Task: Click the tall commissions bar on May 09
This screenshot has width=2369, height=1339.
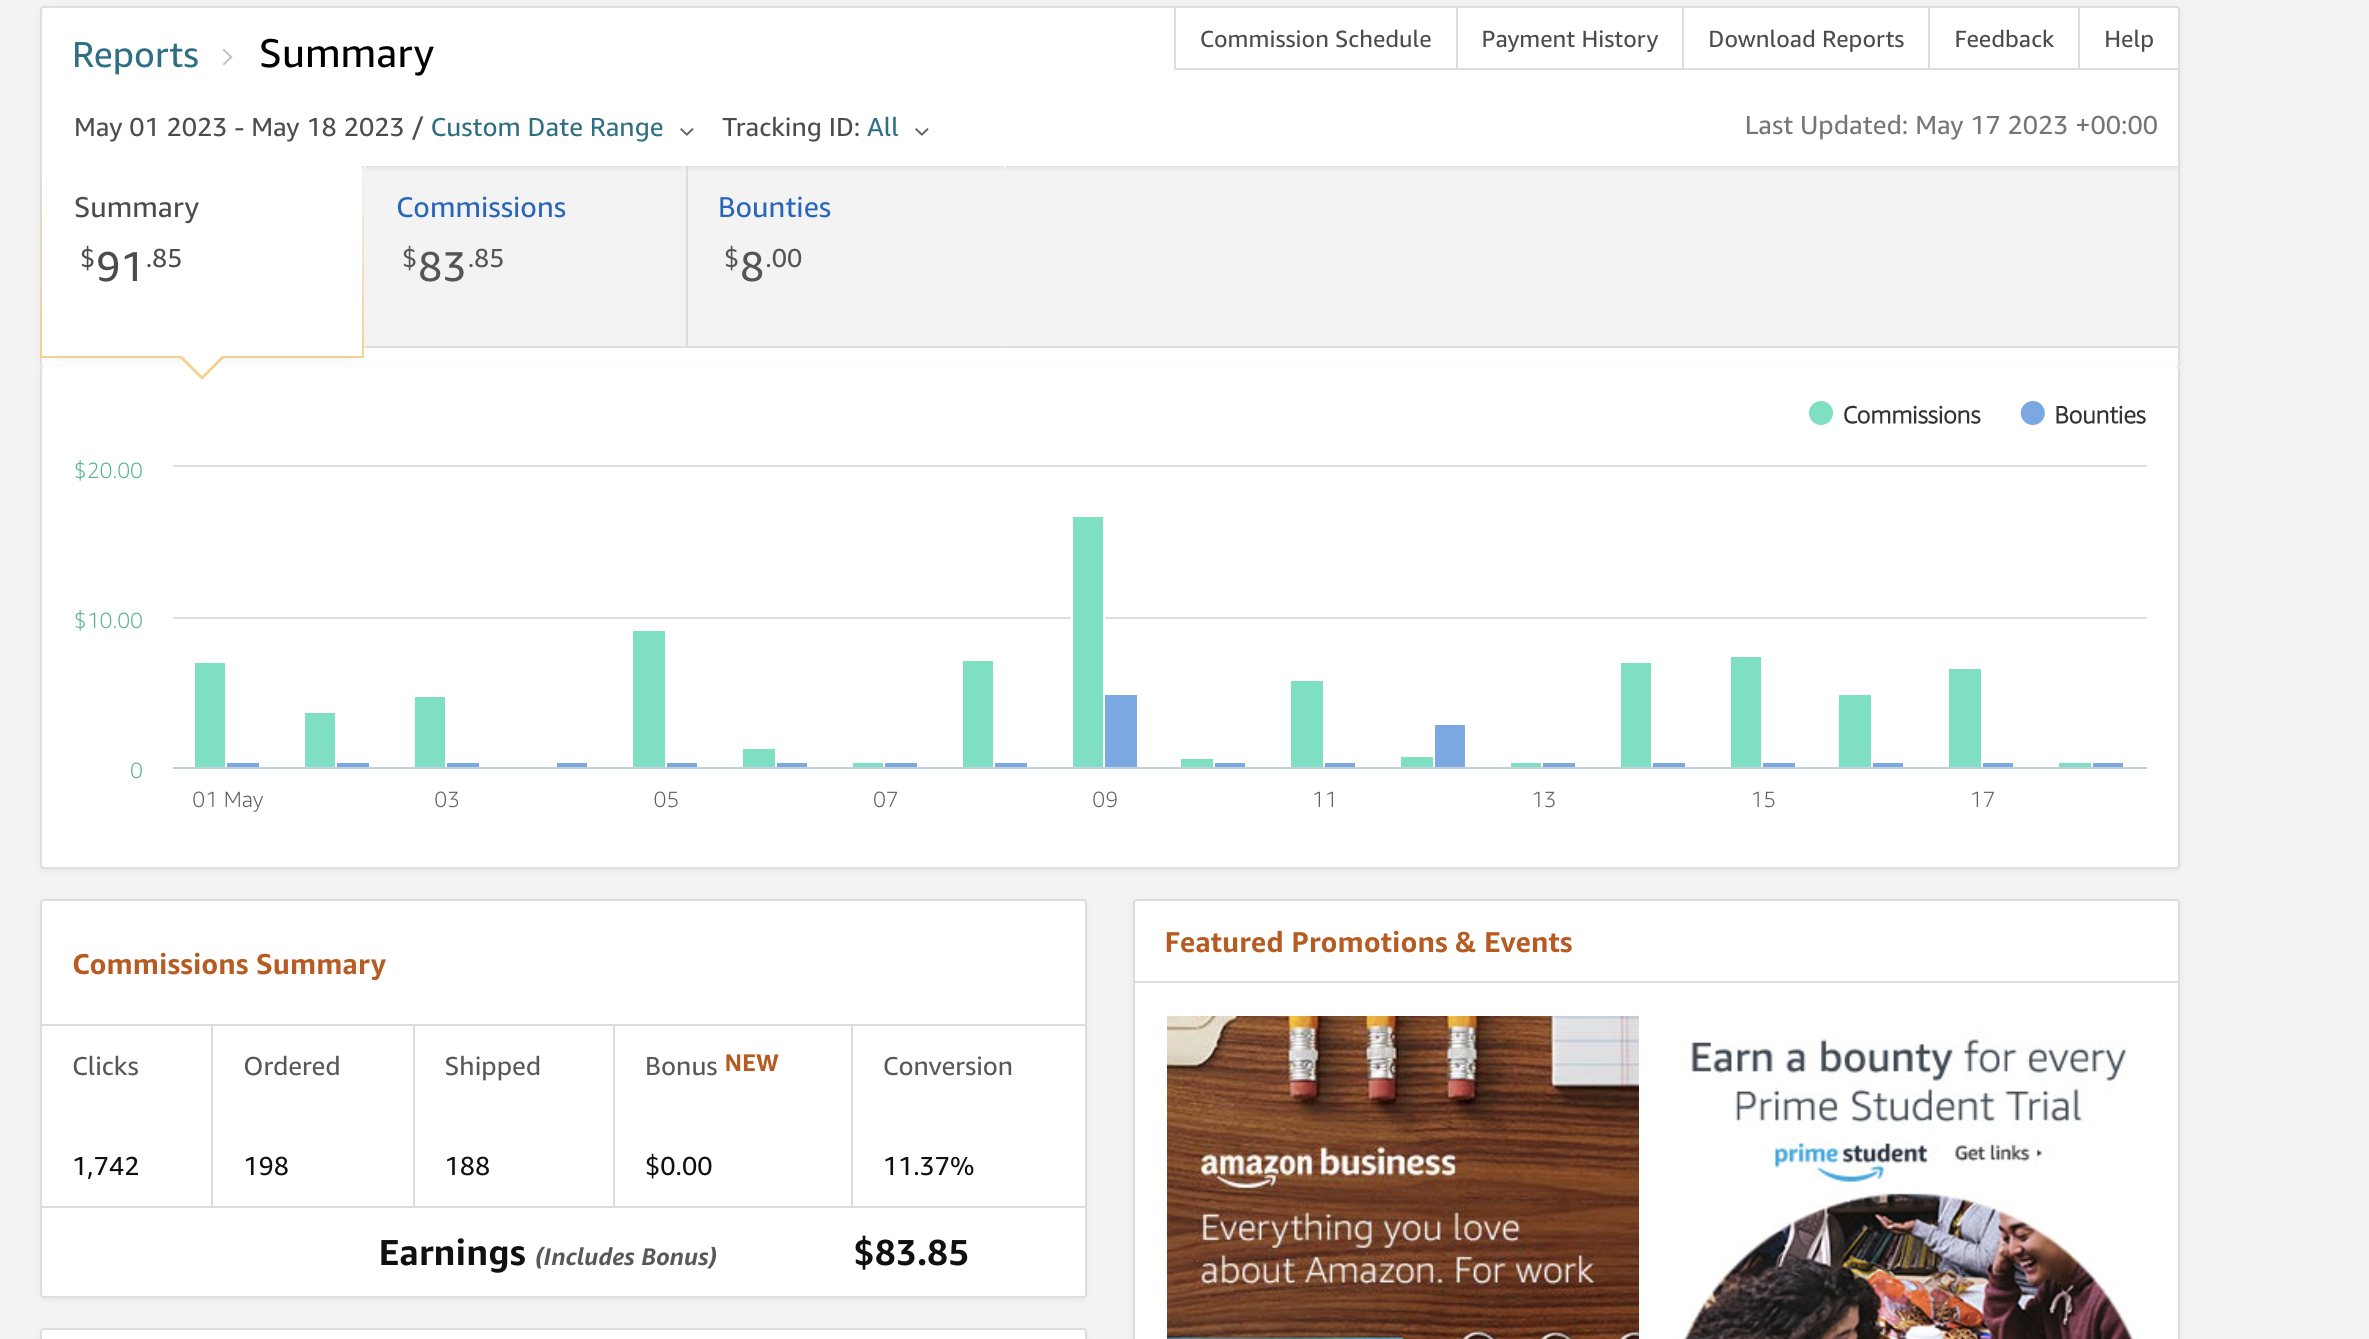Action: (x=1088, y=642)
